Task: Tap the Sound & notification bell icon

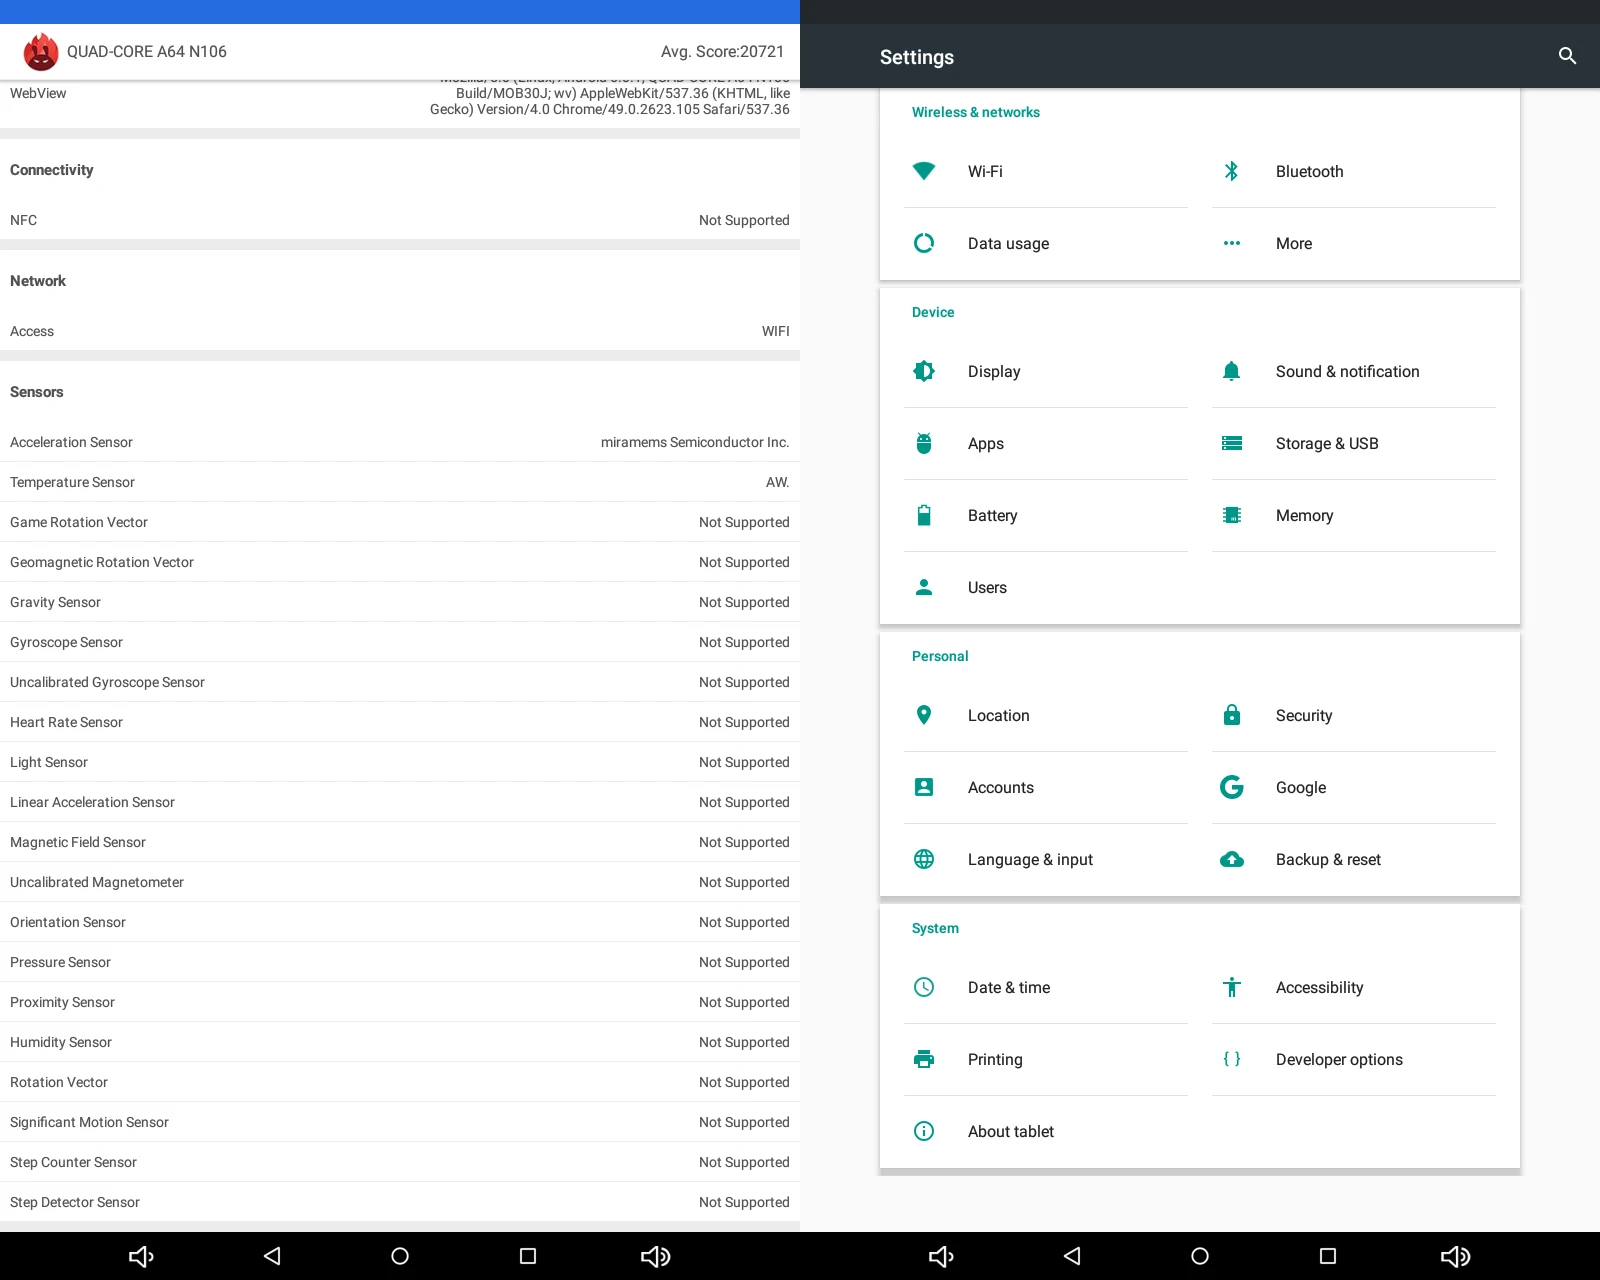Action: click(1232, 371)
